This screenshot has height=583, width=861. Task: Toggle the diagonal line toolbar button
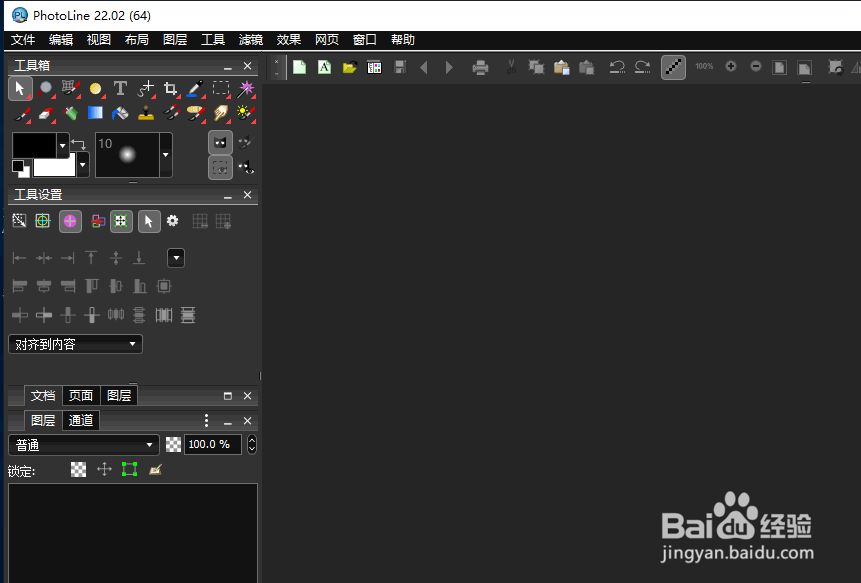pyautogui.click(x=673, y=68)
